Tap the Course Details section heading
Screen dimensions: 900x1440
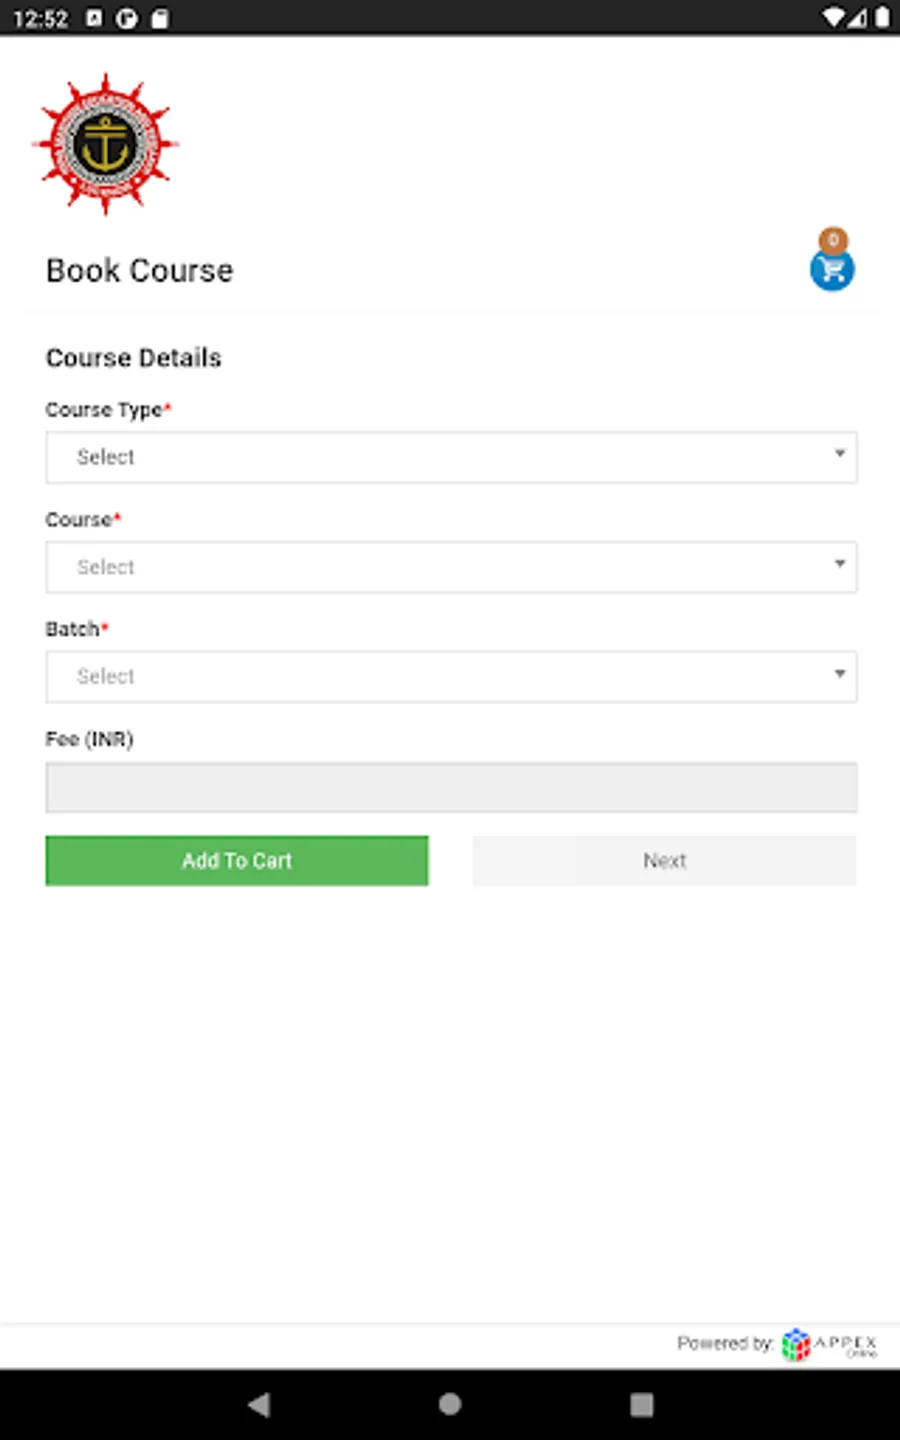133,358
